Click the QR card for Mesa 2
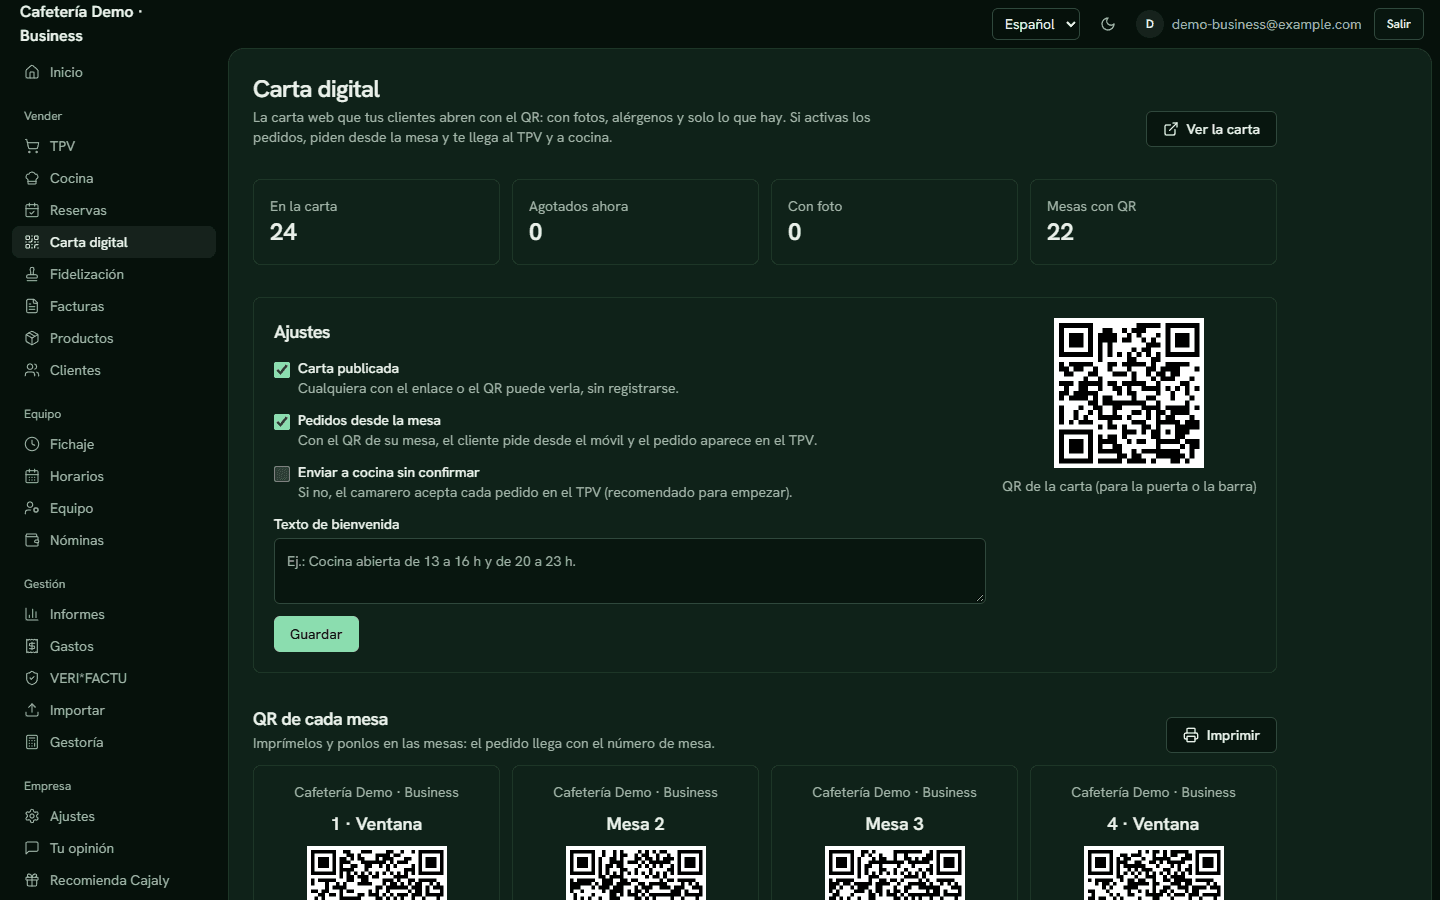Viewport: 1440px width, 900px height. coord(635,833)
